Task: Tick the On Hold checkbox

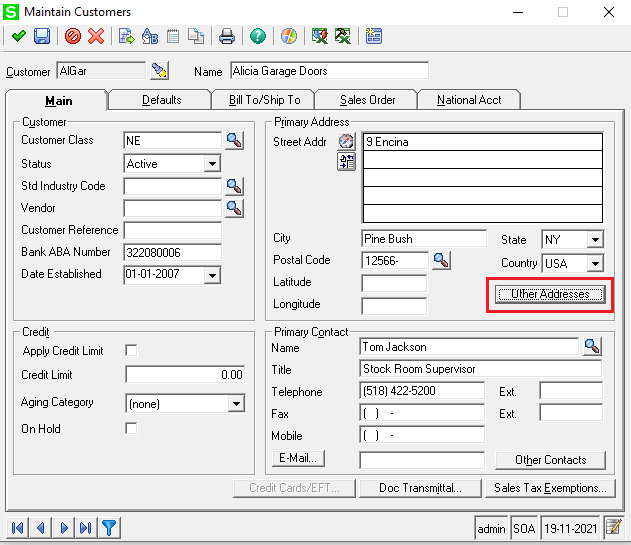Action: [x=131, y=428]
